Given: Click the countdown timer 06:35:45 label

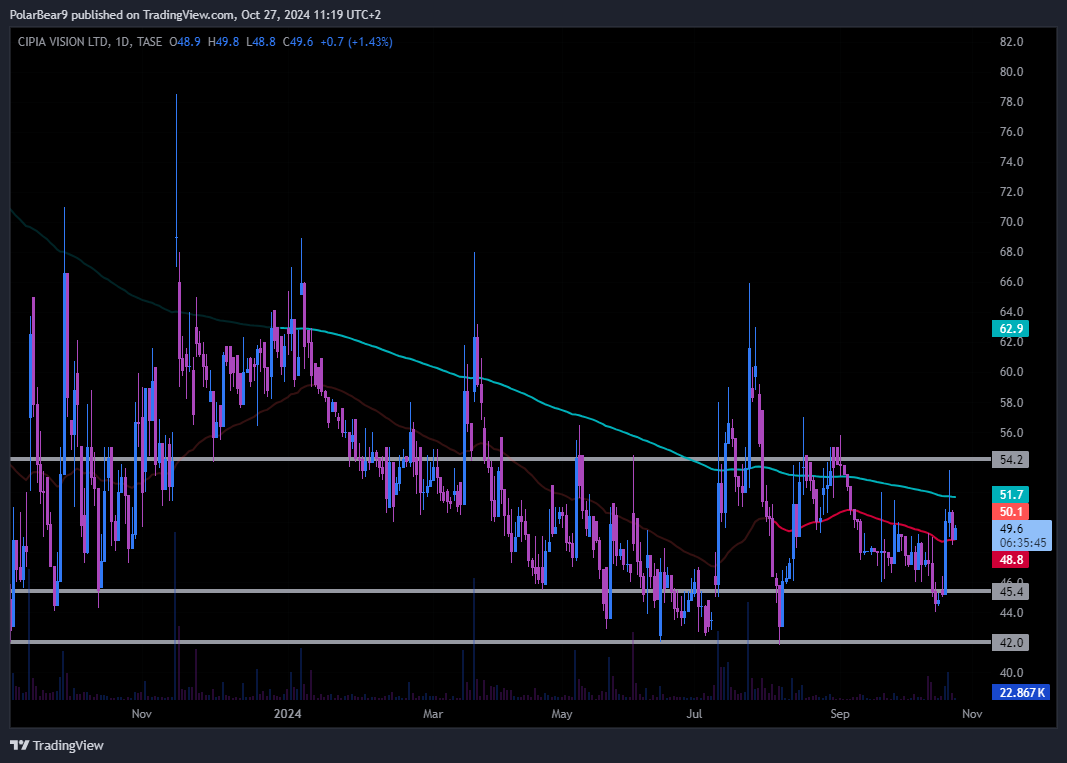Looking at the screenshot, I should tap(1020, 543).
